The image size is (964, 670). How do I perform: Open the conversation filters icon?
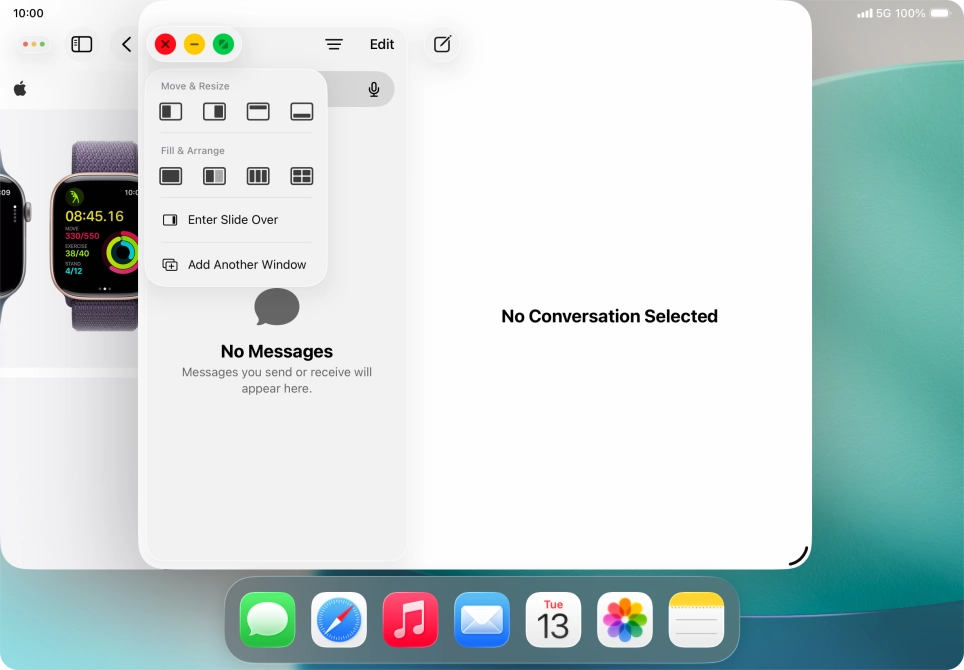click(333, 44)
